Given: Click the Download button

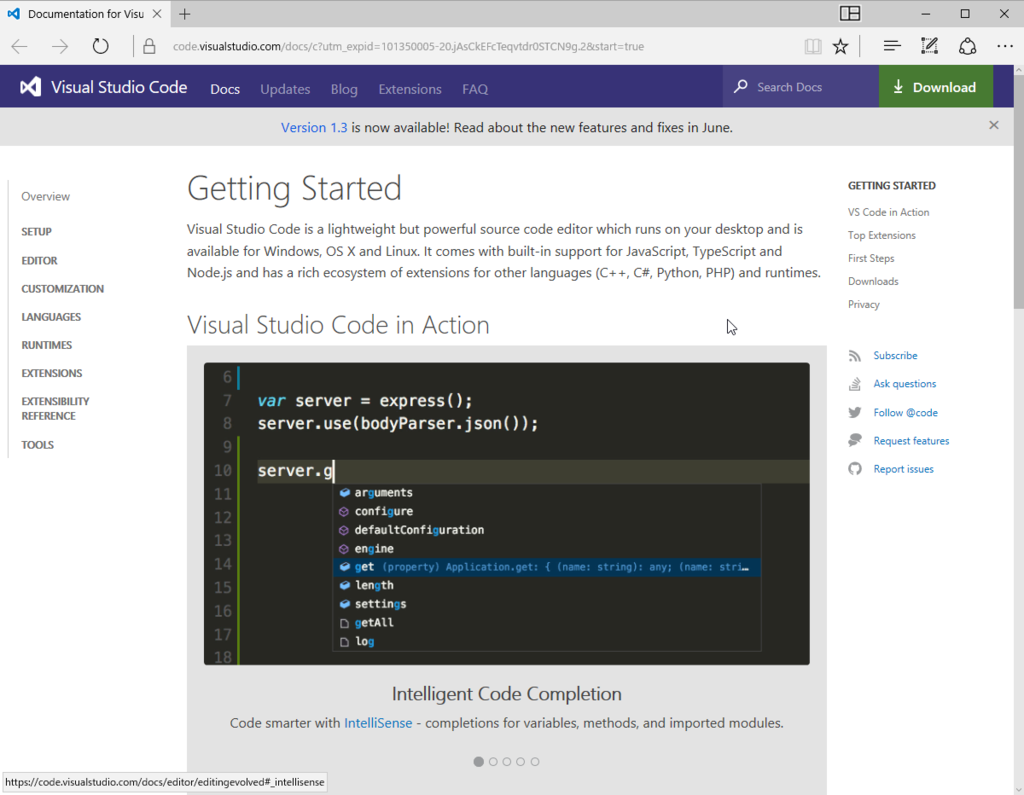Looking at the screenshot, I should click(935, 87).
